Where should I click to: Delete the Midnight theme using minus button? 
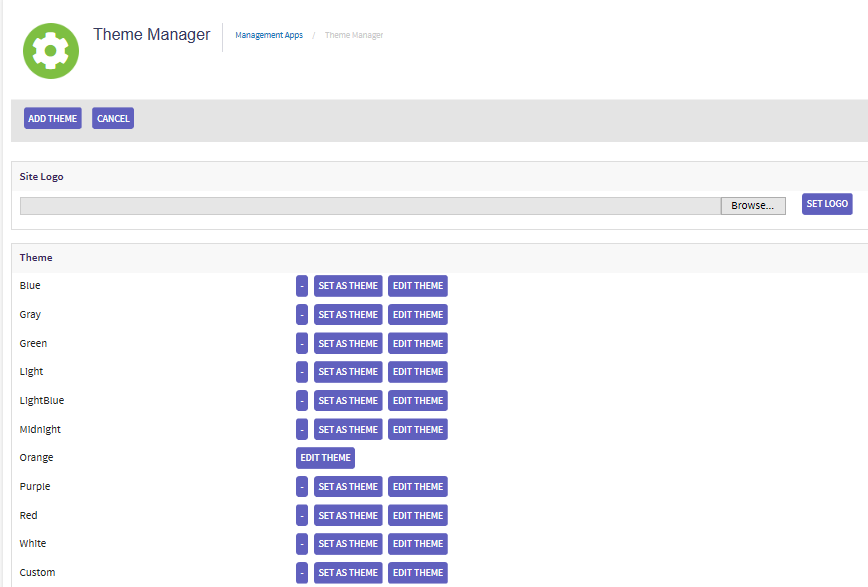(302, 430)
